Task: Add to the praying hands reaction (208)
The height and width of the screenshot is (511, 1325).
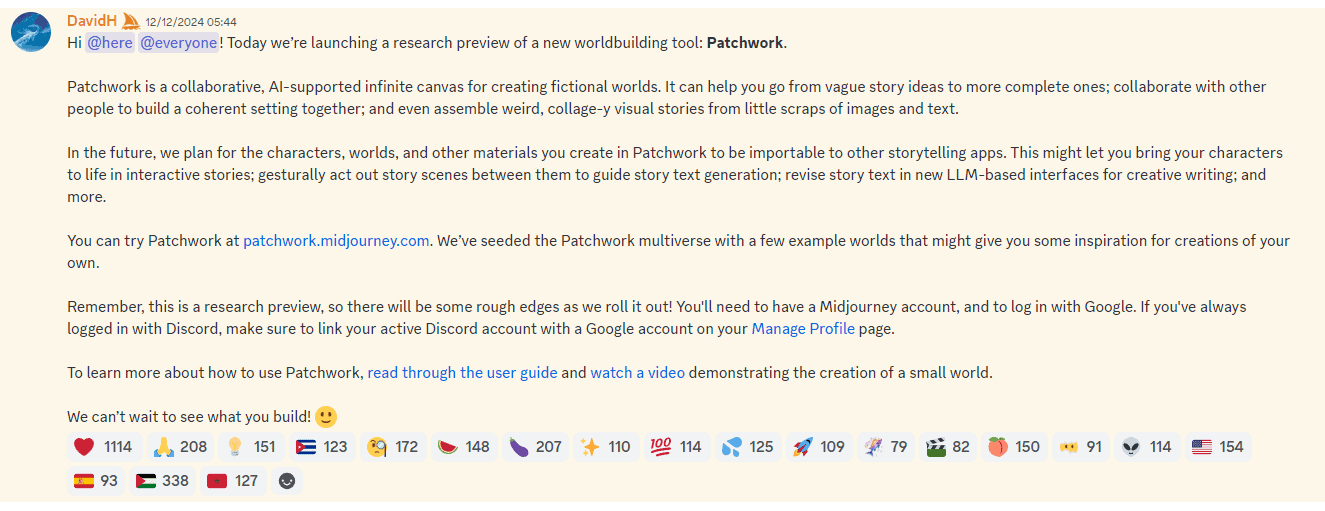Action: point(181,447)
